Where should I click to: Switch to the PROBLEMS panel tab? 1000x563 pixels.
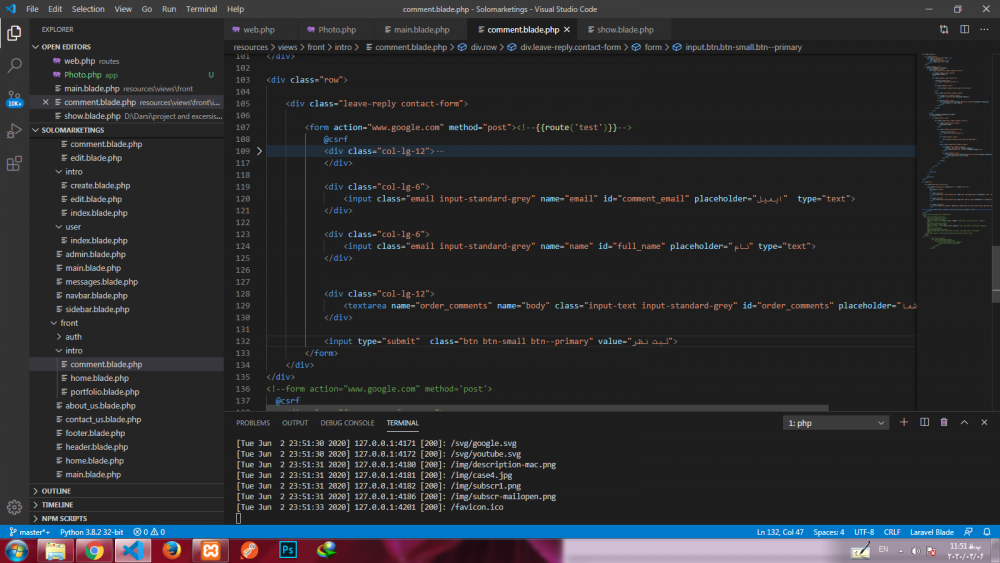(253, 423)
